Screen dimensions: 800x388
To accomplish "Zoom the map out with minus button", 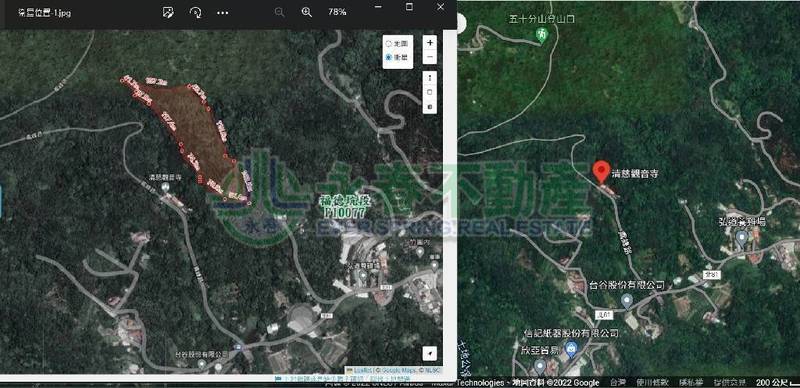I will (x=430, y=57).
